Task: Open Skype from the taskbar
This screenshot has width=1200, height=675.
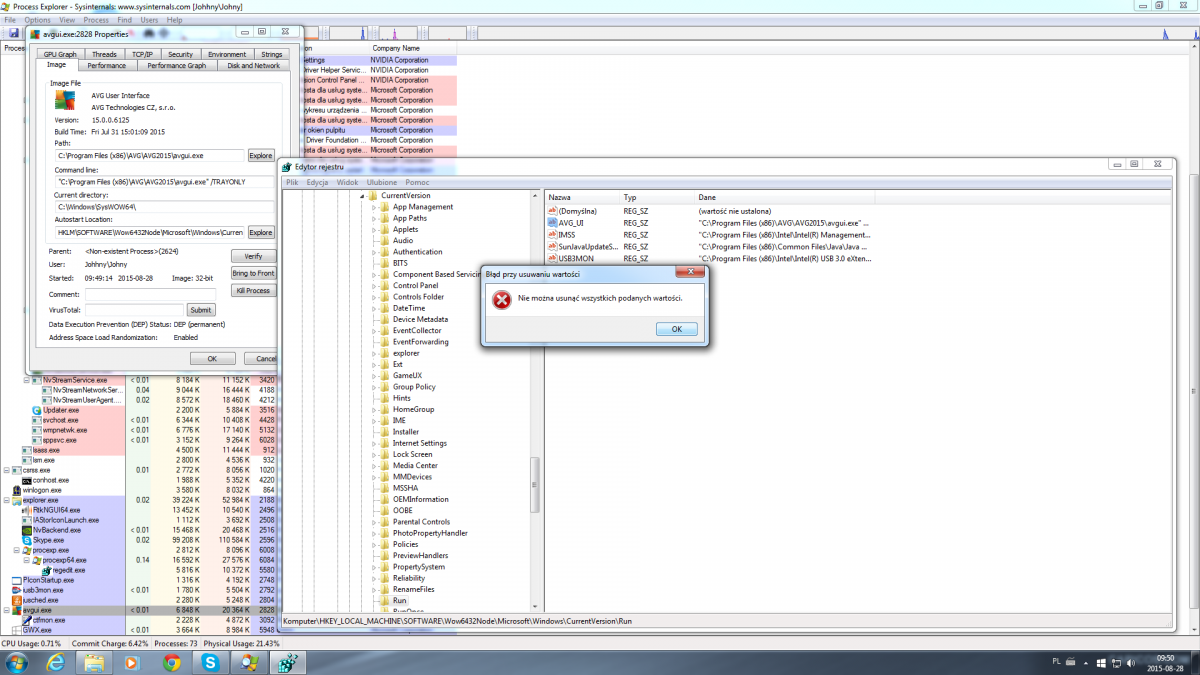Action: pyautogui.click(x=210, y=662)
